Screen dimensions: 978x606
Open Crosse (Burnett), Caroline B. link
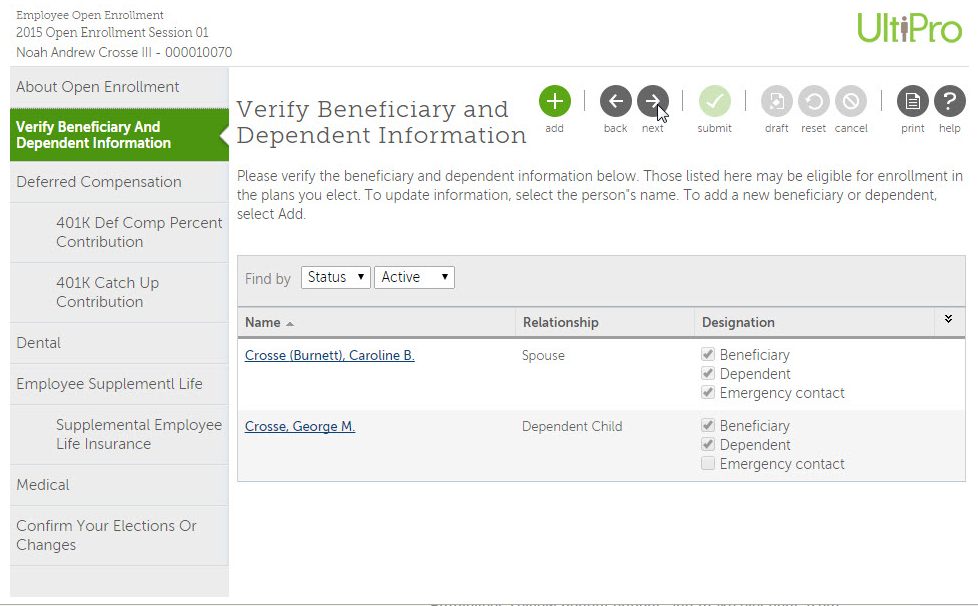(x=329, y=356)
